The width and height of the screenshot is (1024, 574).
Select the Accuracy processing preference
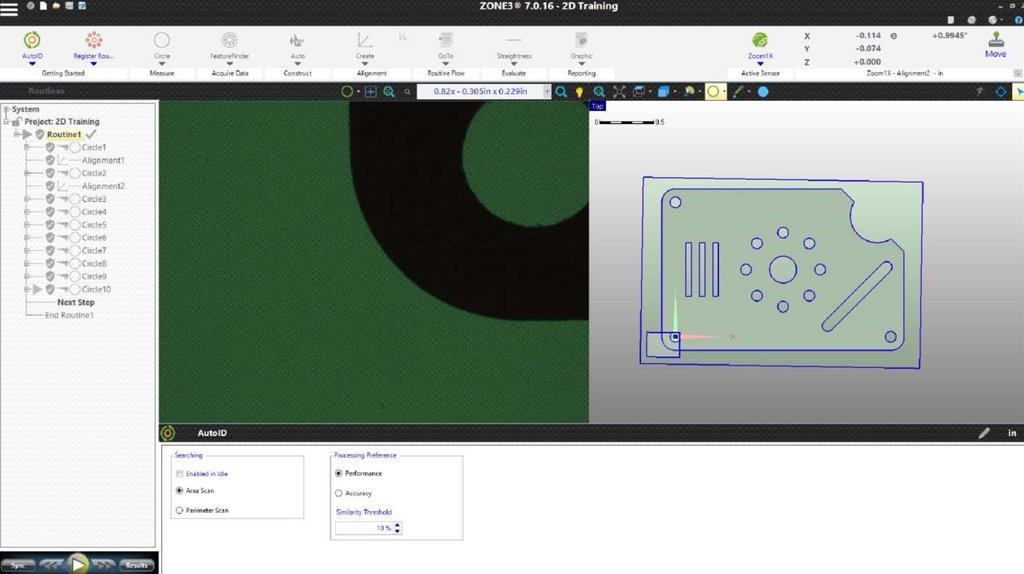click(x=339, y=493)
